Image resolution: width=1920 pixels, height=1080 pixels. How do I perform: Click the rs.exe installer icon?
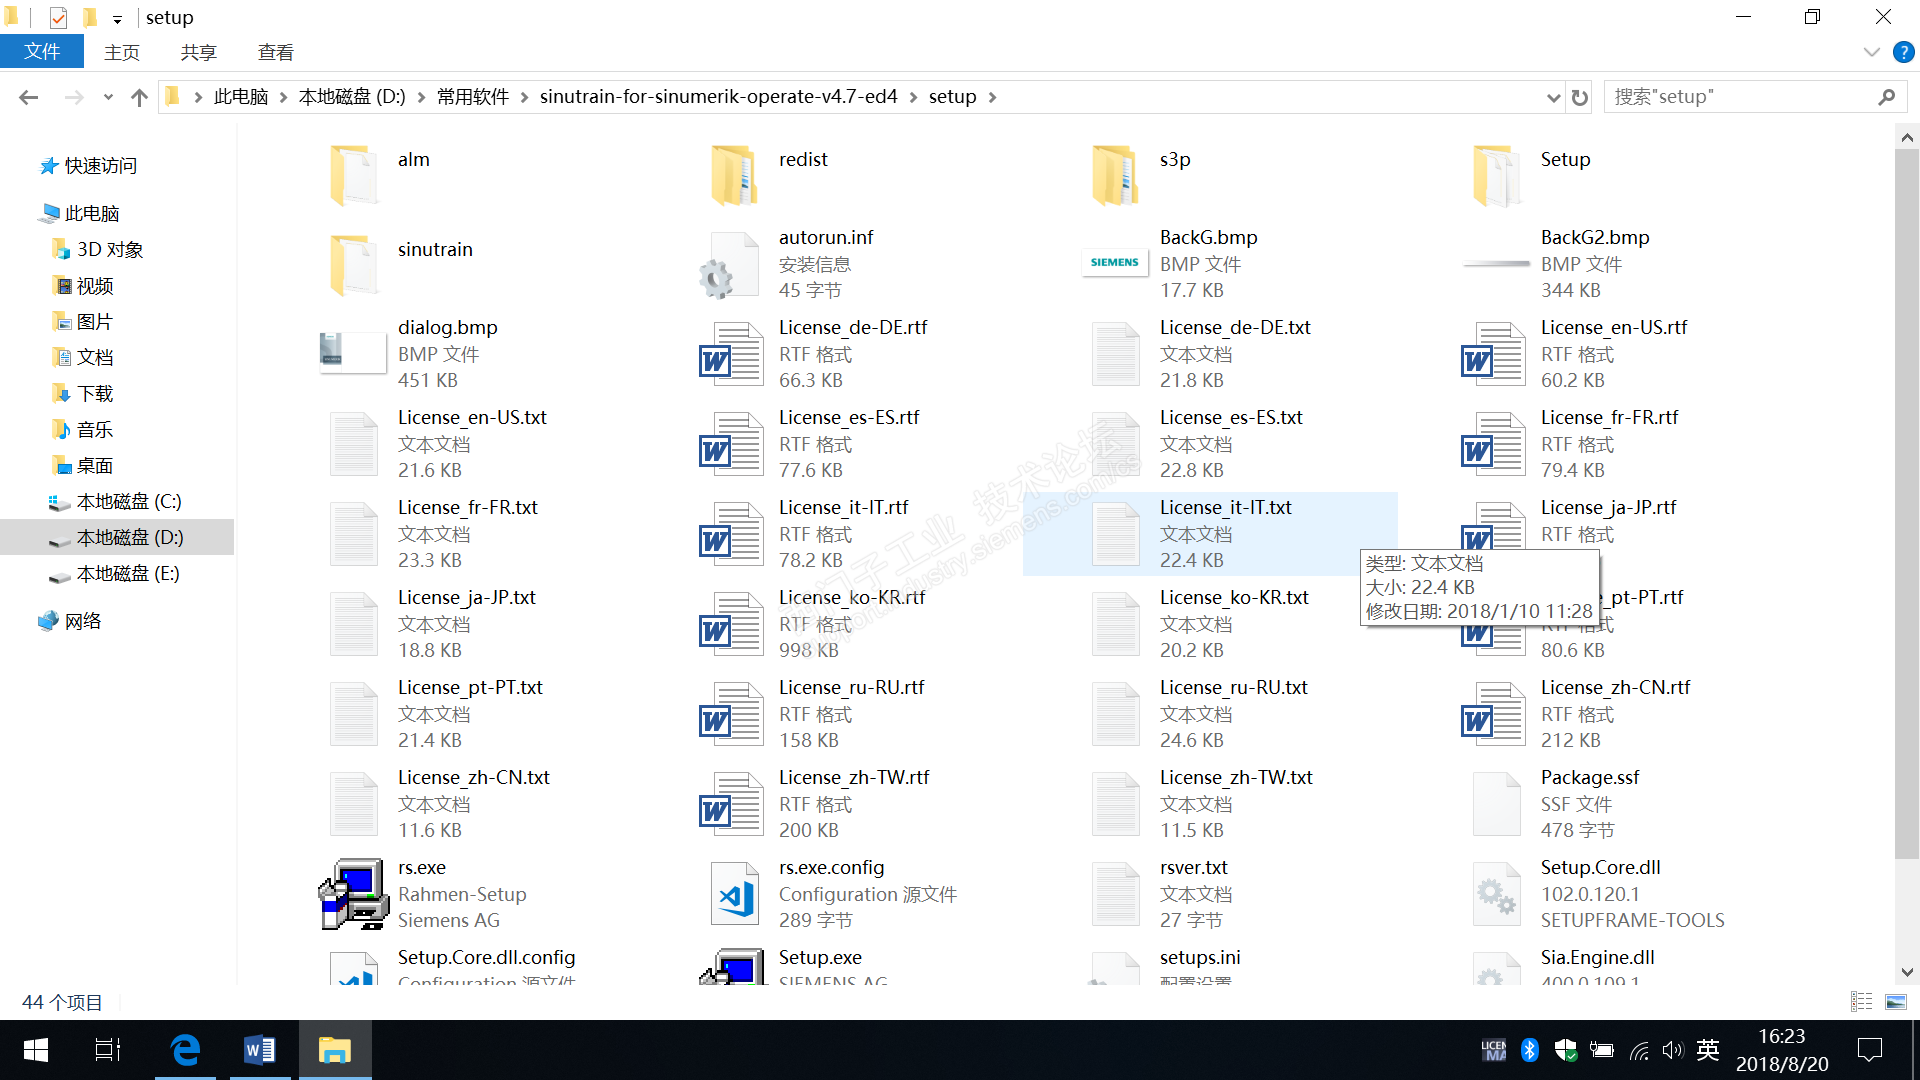click(353, 894)
